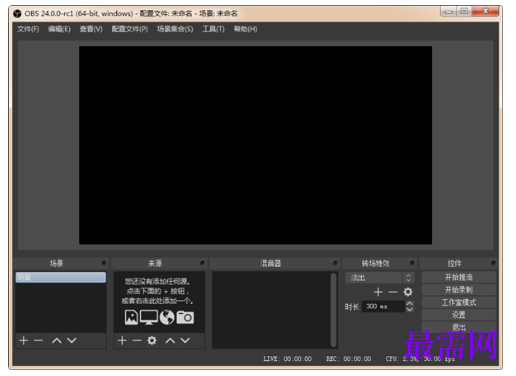Click the display capture monitor icon
The height and width of the screenshot is (376, 516).
tap(149, 317)
